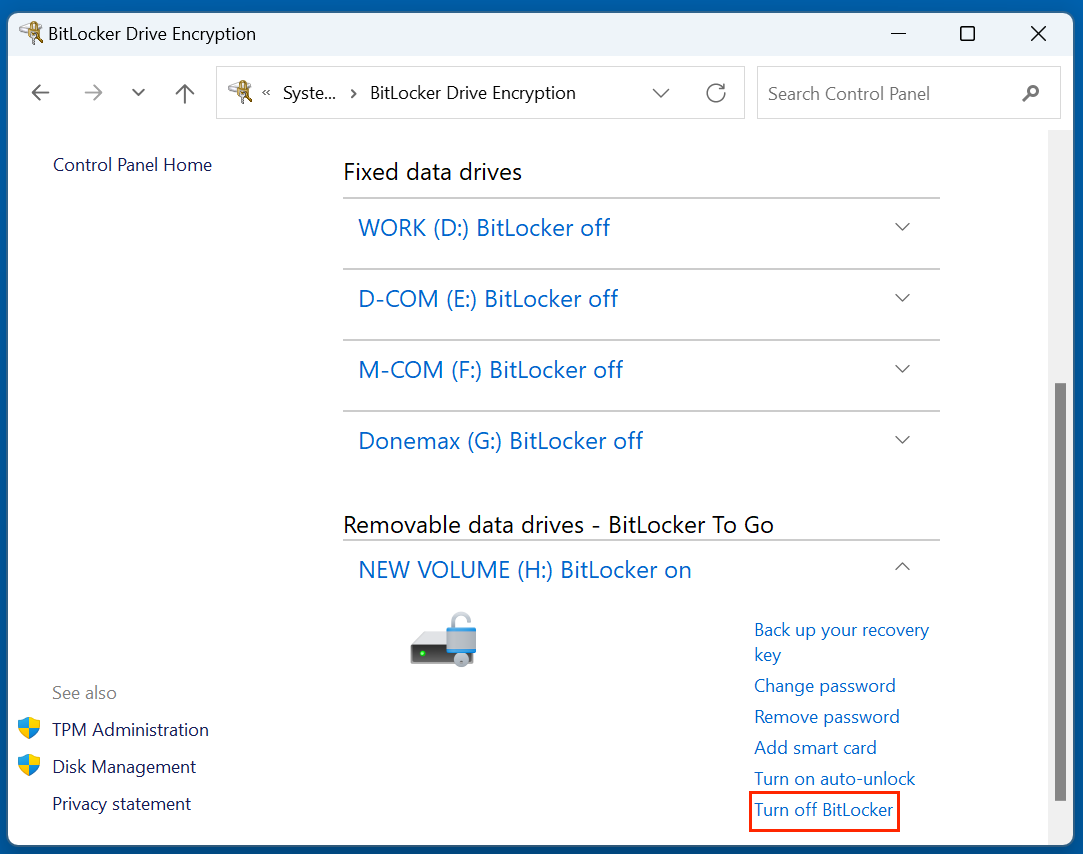Click the up one level arrow

(184, 92)
